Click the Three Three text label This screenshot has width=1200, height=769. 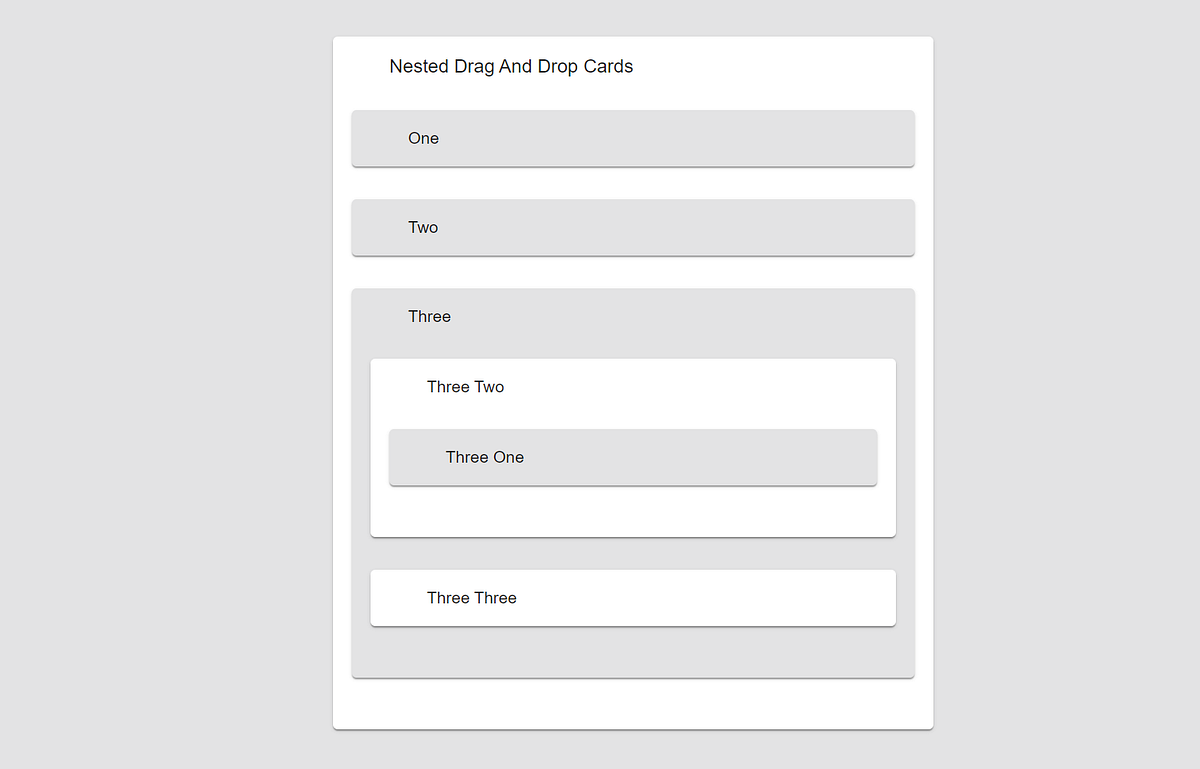click(471, 597)
